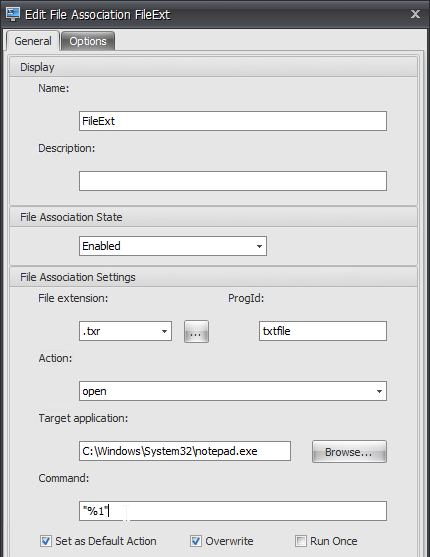Click the Command field containing "%1"

pyautogui.click(x=233, y=511)
